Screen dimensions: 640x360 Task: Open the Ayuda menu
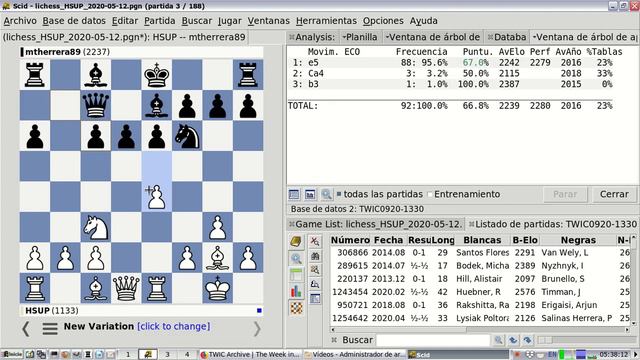click(x=423, y=20)
